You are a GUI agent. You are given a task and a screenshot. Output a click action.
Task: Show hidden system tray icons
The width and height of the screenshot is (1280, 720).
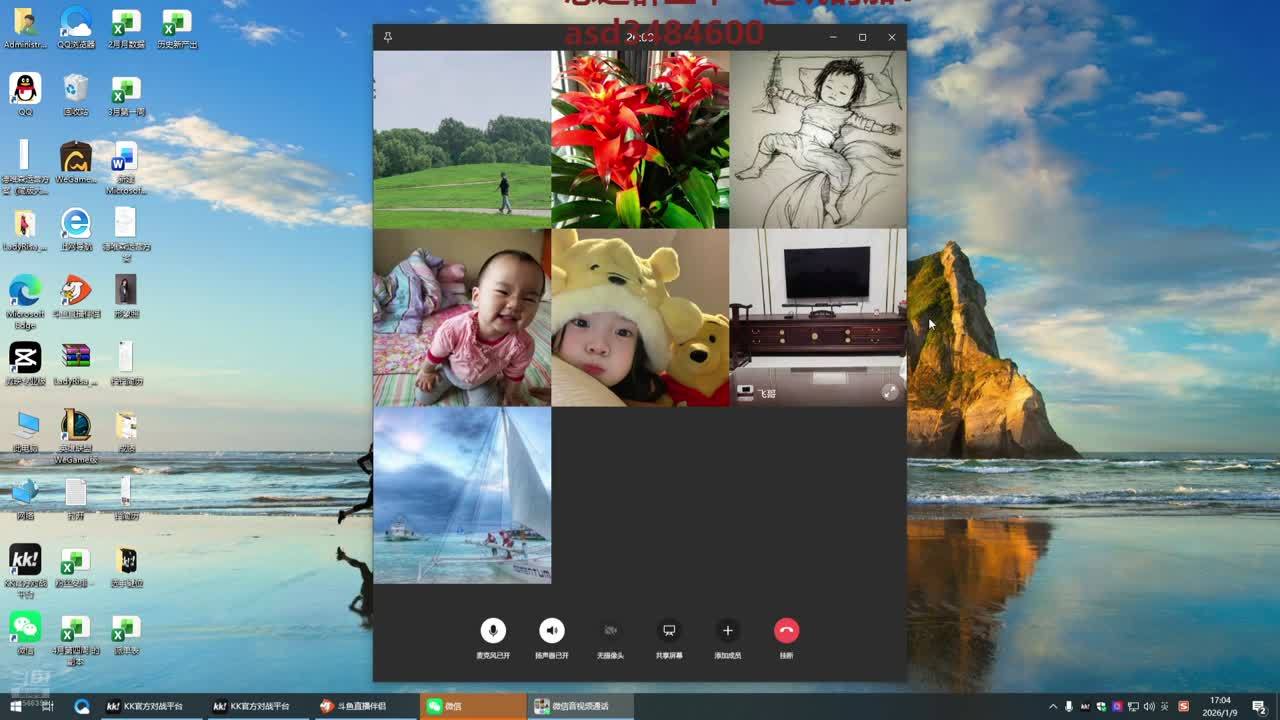click(x=1052, y=706)
